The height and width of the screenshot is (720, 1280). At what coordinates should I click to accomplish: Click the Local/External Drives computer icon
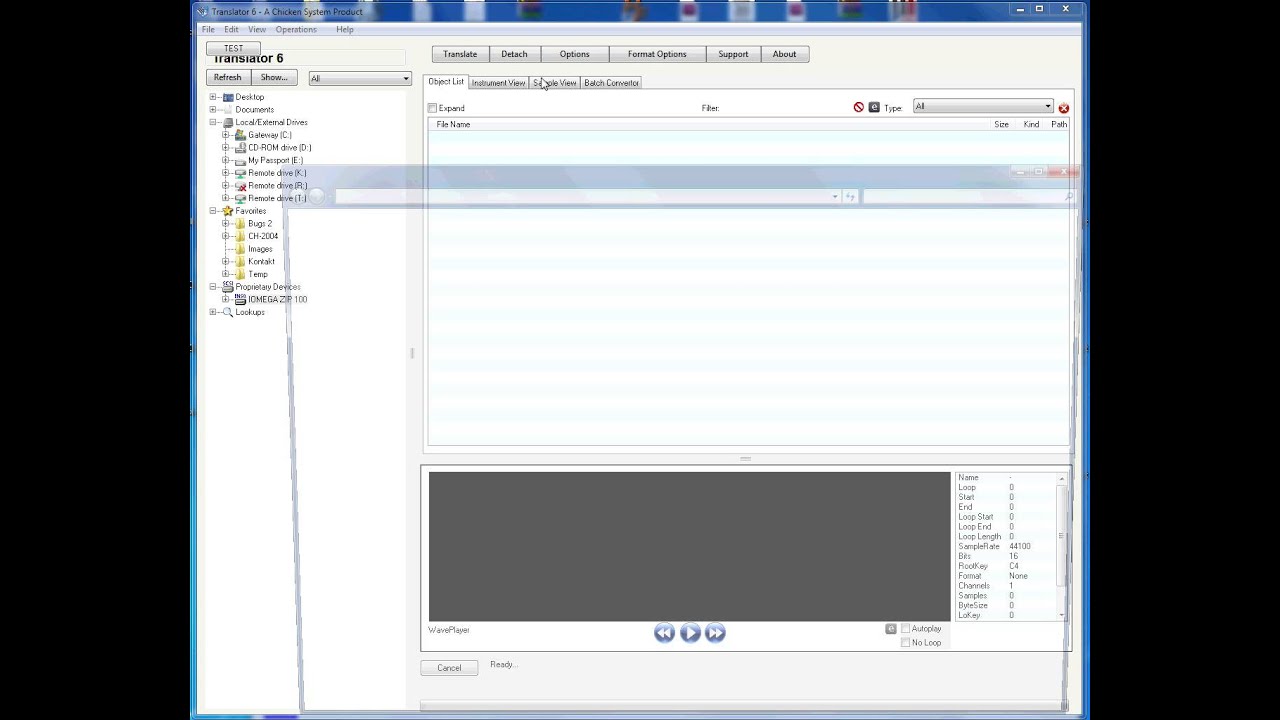tap(228, 122)
